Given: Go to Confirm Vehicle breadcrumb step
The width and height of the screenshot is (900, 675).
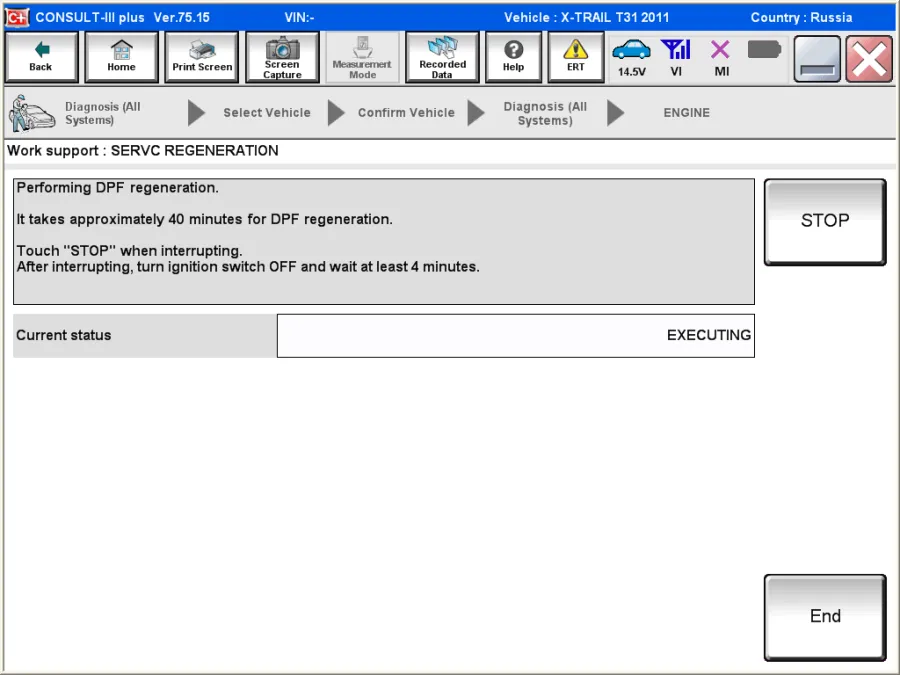Looking at the screenshot, I should pyautogui.click(x=406, y=112).
